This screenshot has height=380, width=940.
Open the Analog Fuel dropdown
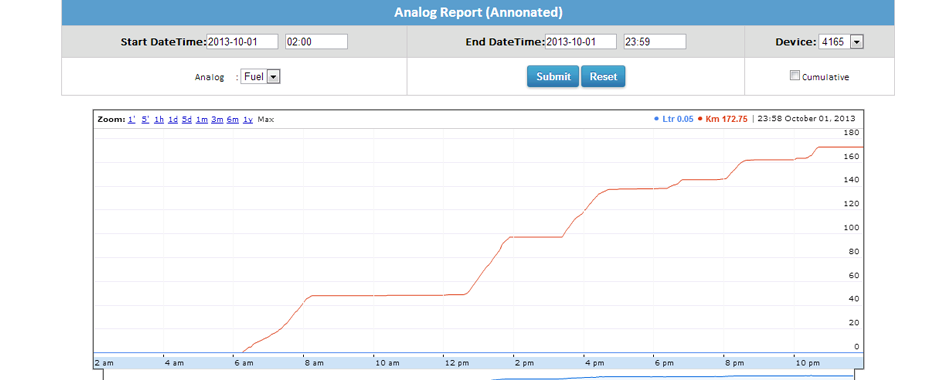[x=261, y=77]
